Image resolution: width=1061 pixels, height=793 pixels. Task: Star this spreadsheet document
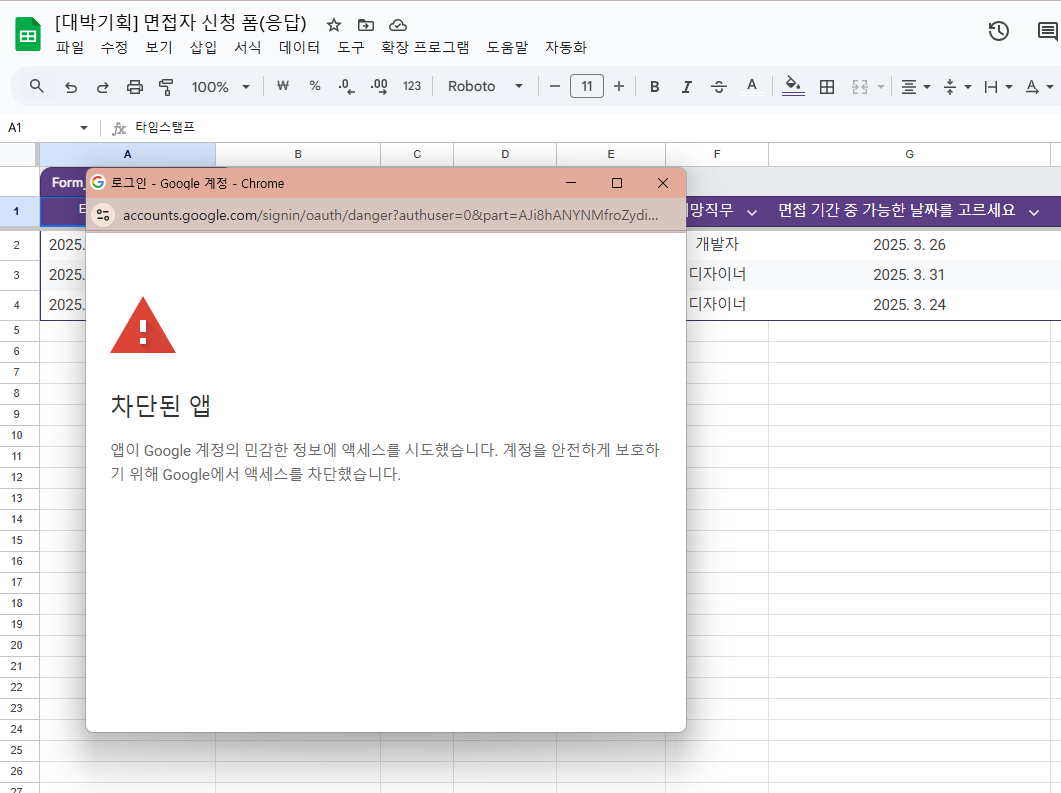click(334, 25)
